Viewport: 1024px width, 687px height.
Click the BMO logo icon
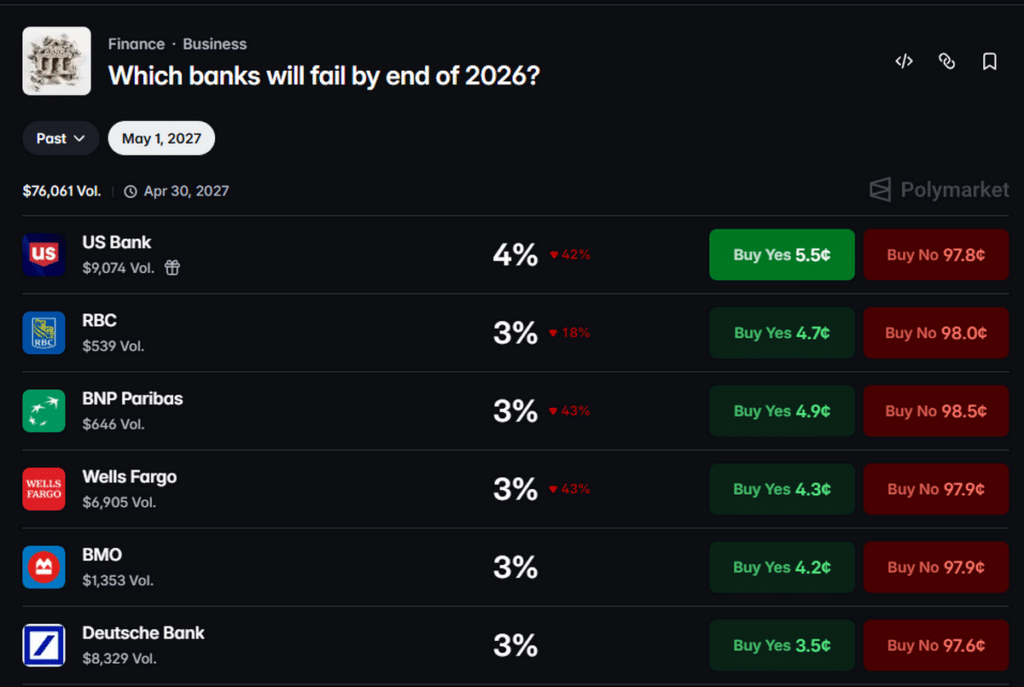point(44,567)
